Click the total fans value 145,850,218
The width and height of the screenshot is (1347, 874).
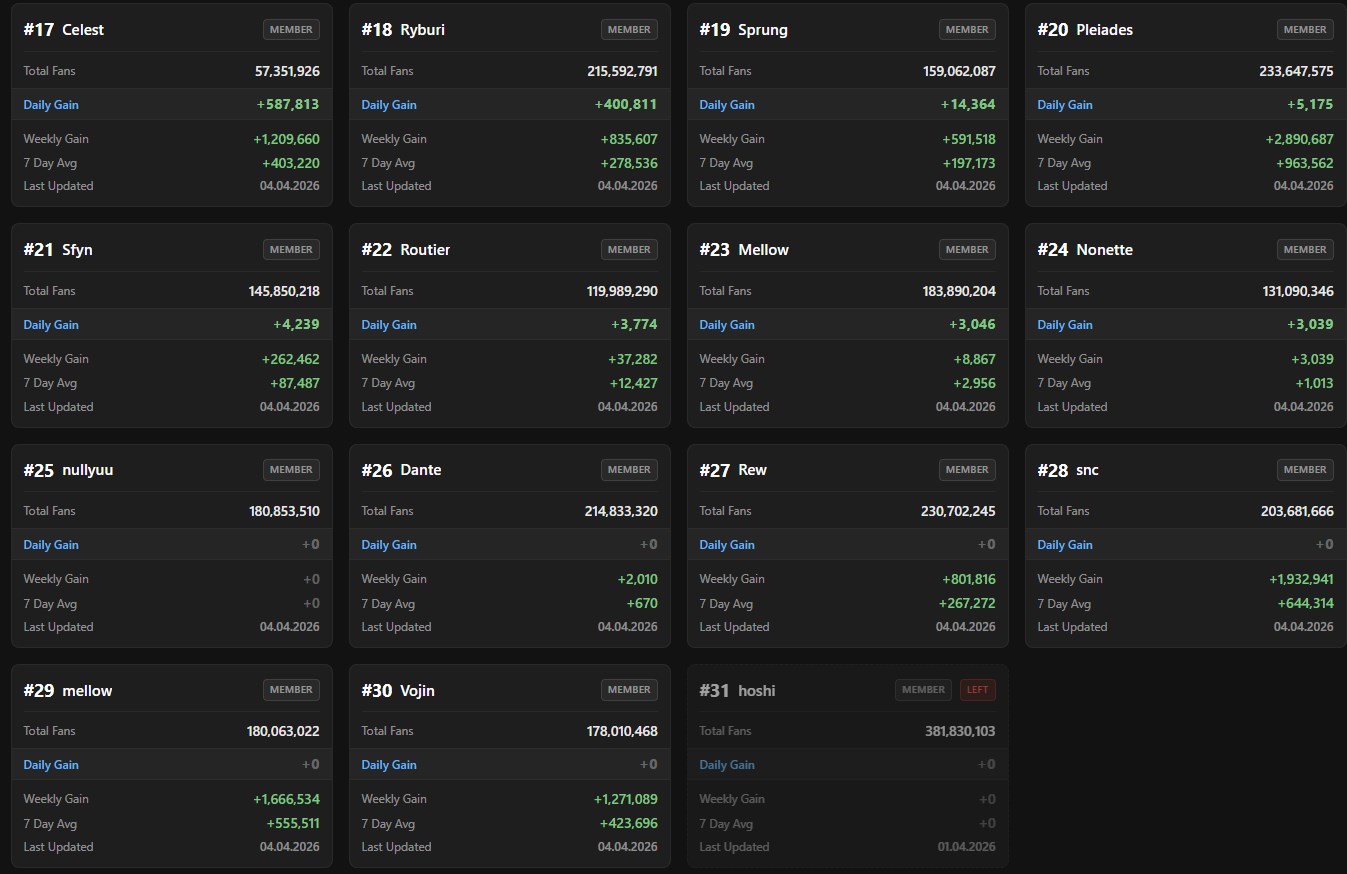pos(284,291)
